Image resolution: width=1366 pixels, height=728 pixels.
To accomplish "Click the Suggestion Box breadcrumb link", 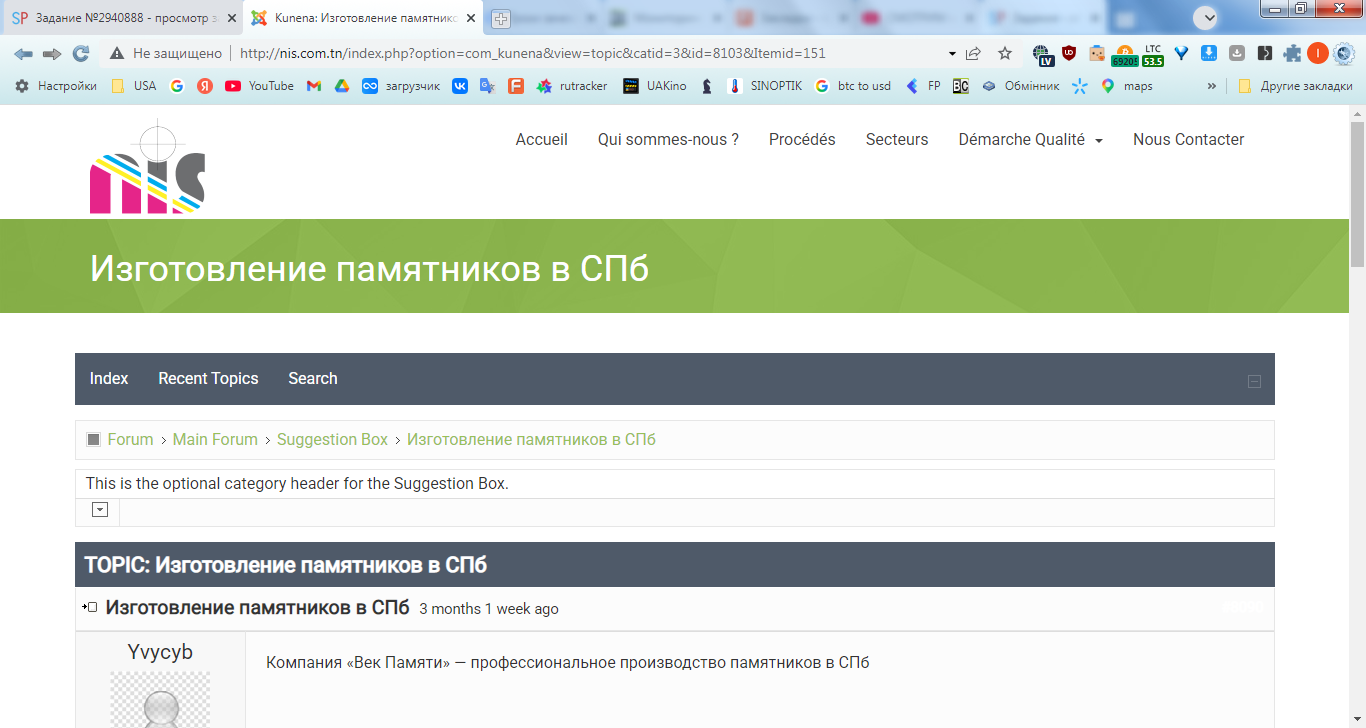I will tap(332, 440).
